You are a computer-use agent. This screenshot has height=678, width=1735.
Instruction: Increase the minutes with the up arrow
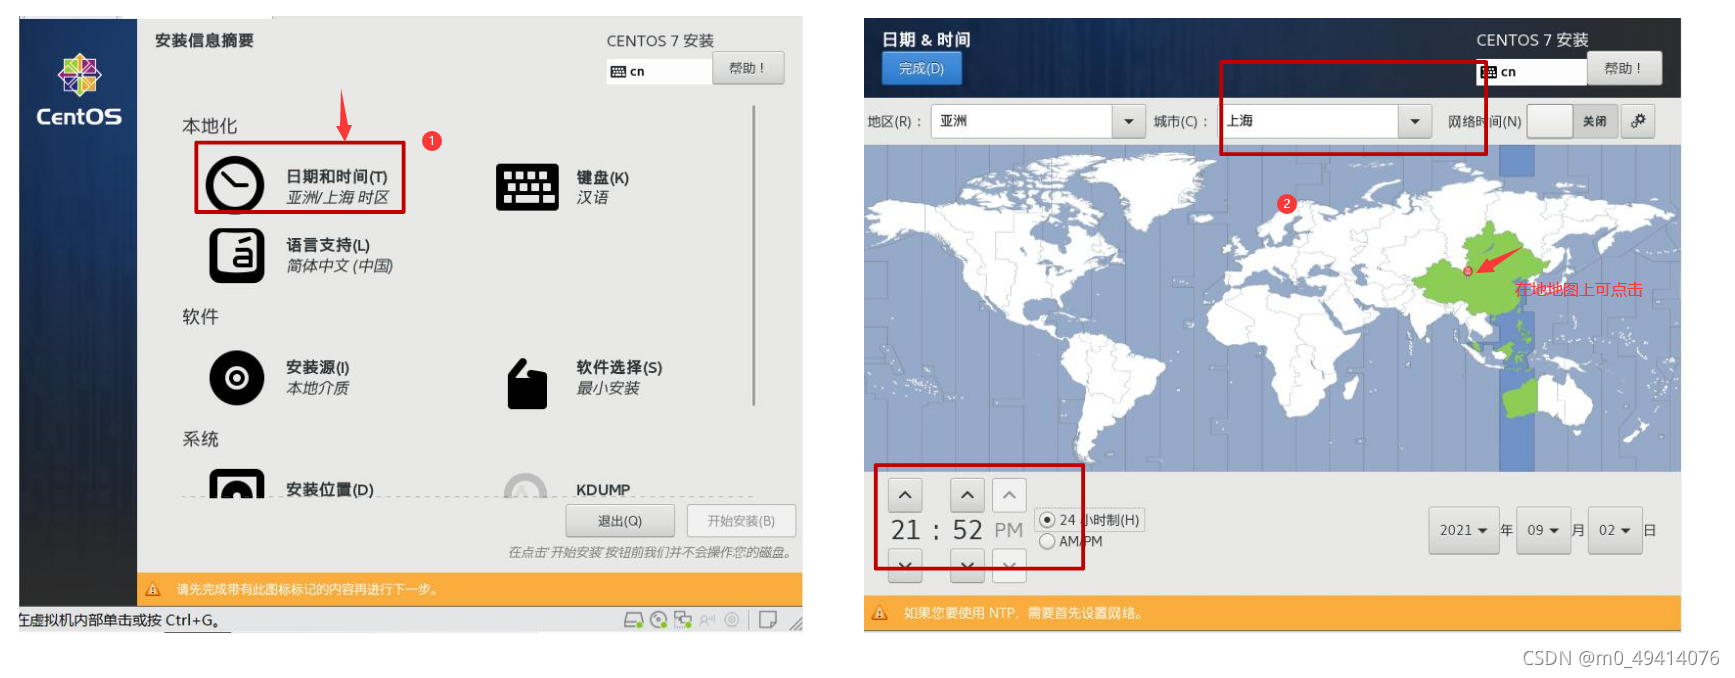click(967, 495)
